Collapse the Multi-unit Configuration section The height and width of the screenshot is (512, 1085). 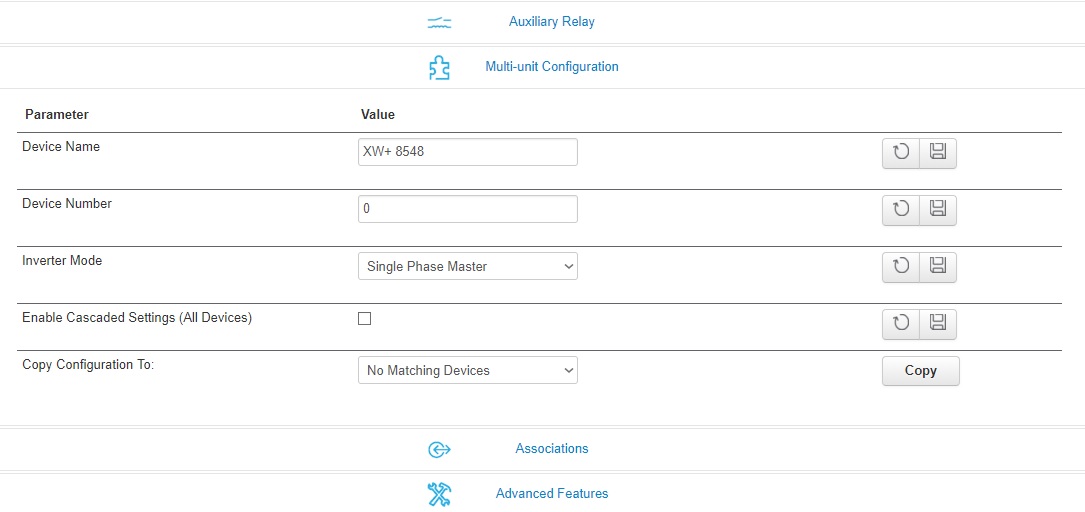click(x=551, y=67)
